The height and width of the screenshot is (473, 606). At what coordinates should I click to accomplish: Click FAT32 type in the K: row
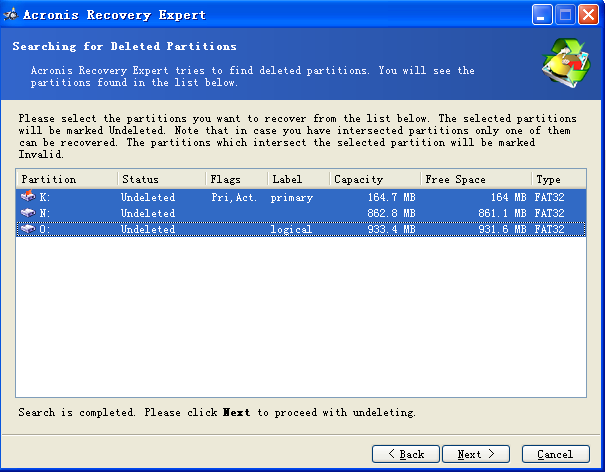[549, 197]
